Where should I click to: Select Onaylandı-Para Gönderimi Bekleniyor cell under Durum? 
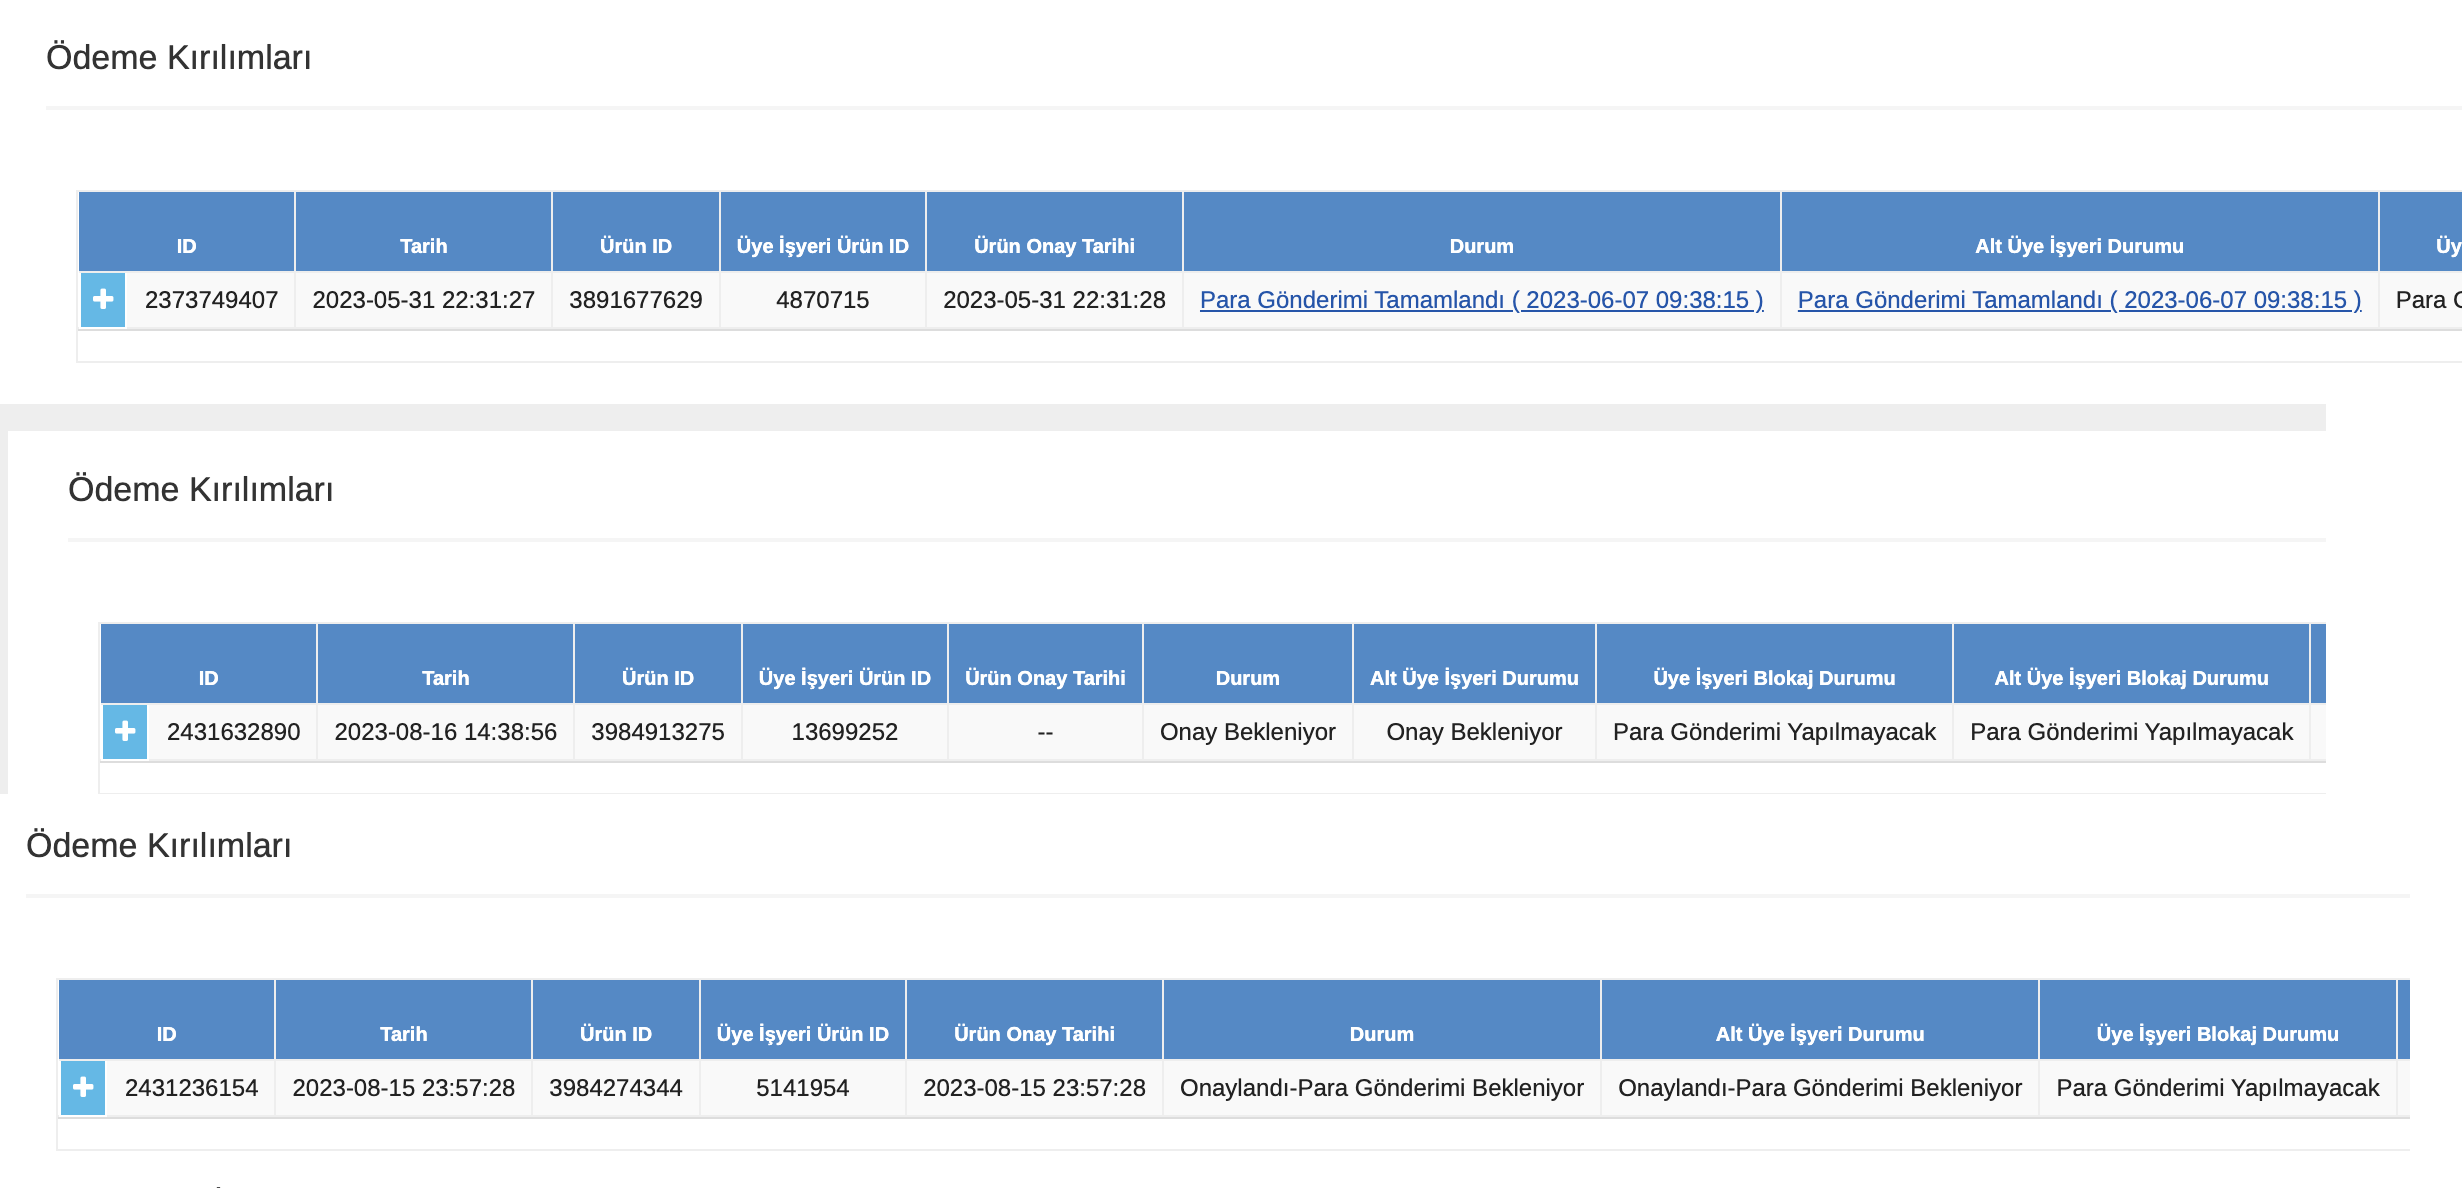[1381, 1088]
